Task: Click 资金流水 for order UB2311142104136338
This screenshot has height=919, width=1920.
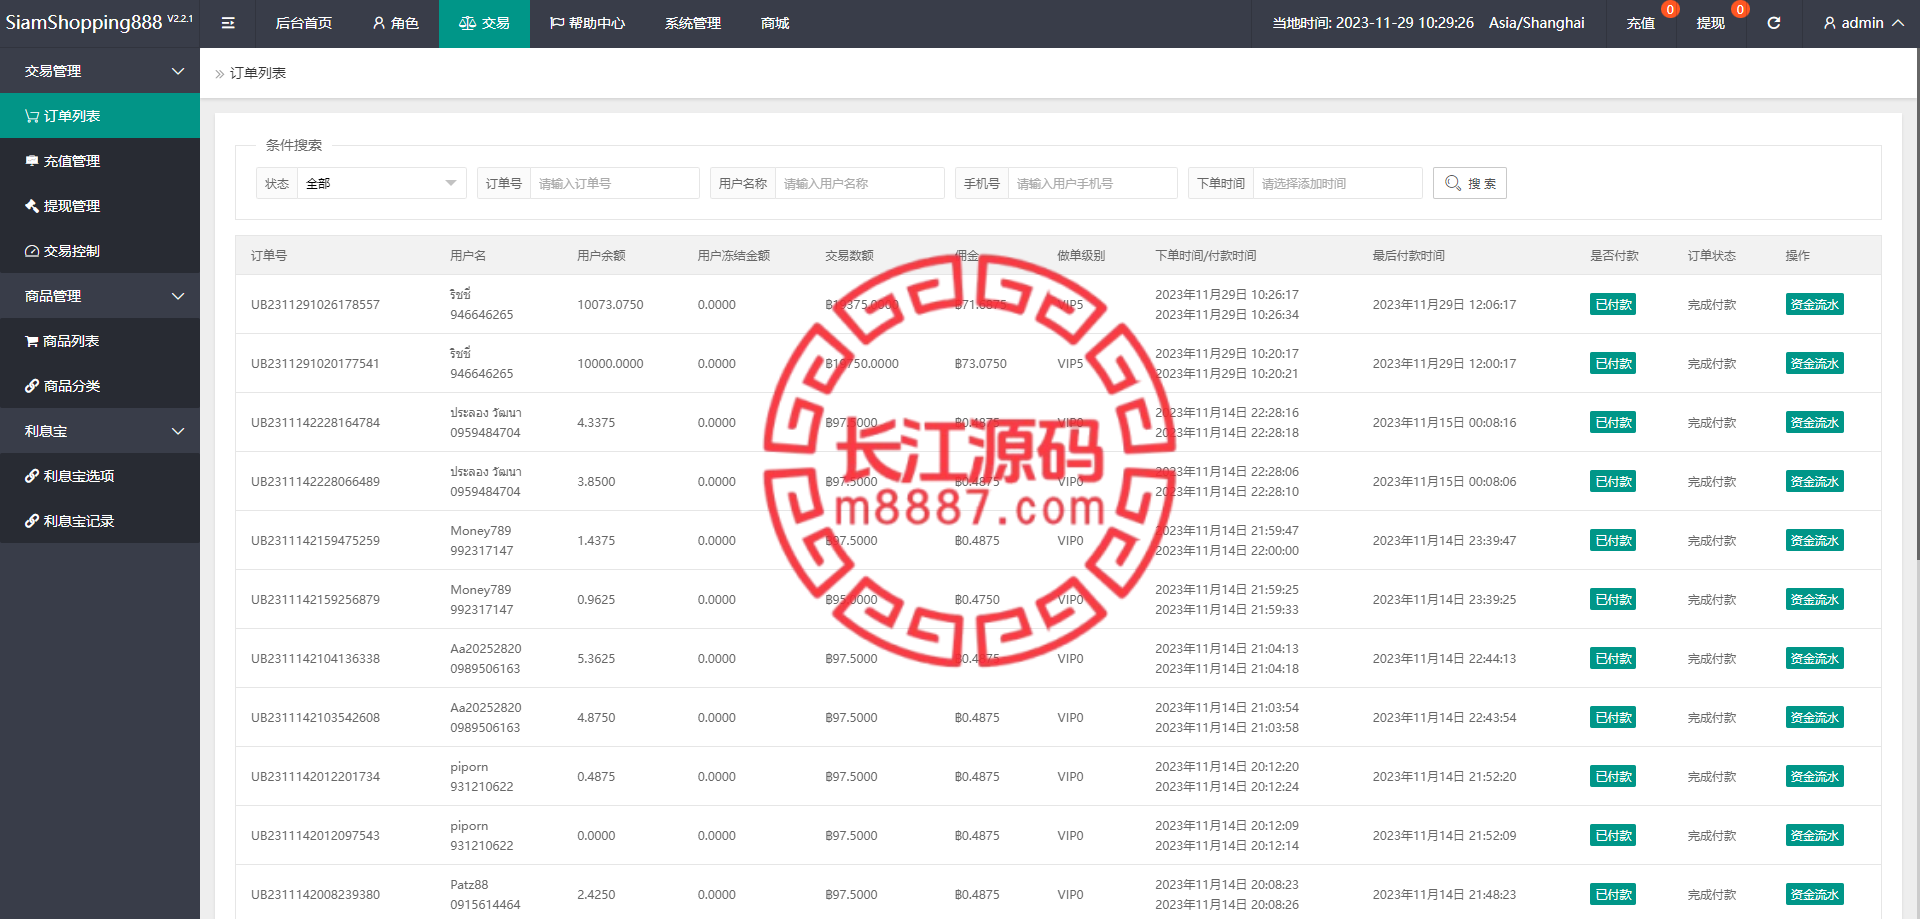Action: [1814, 658]
